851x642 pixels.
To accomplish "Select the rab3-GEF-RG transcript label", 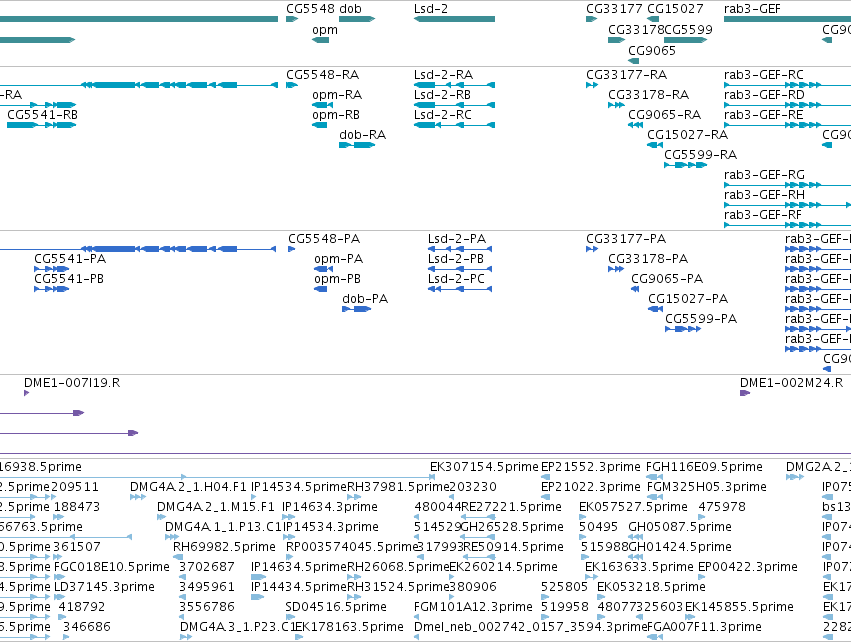I will click(764, 175).
